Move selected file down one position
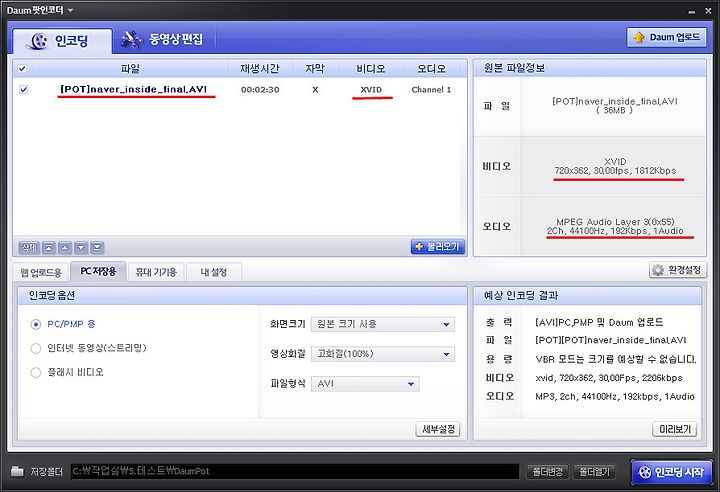Image resolution: width=720 pixels, height=492 pixels. coord(81,248)
